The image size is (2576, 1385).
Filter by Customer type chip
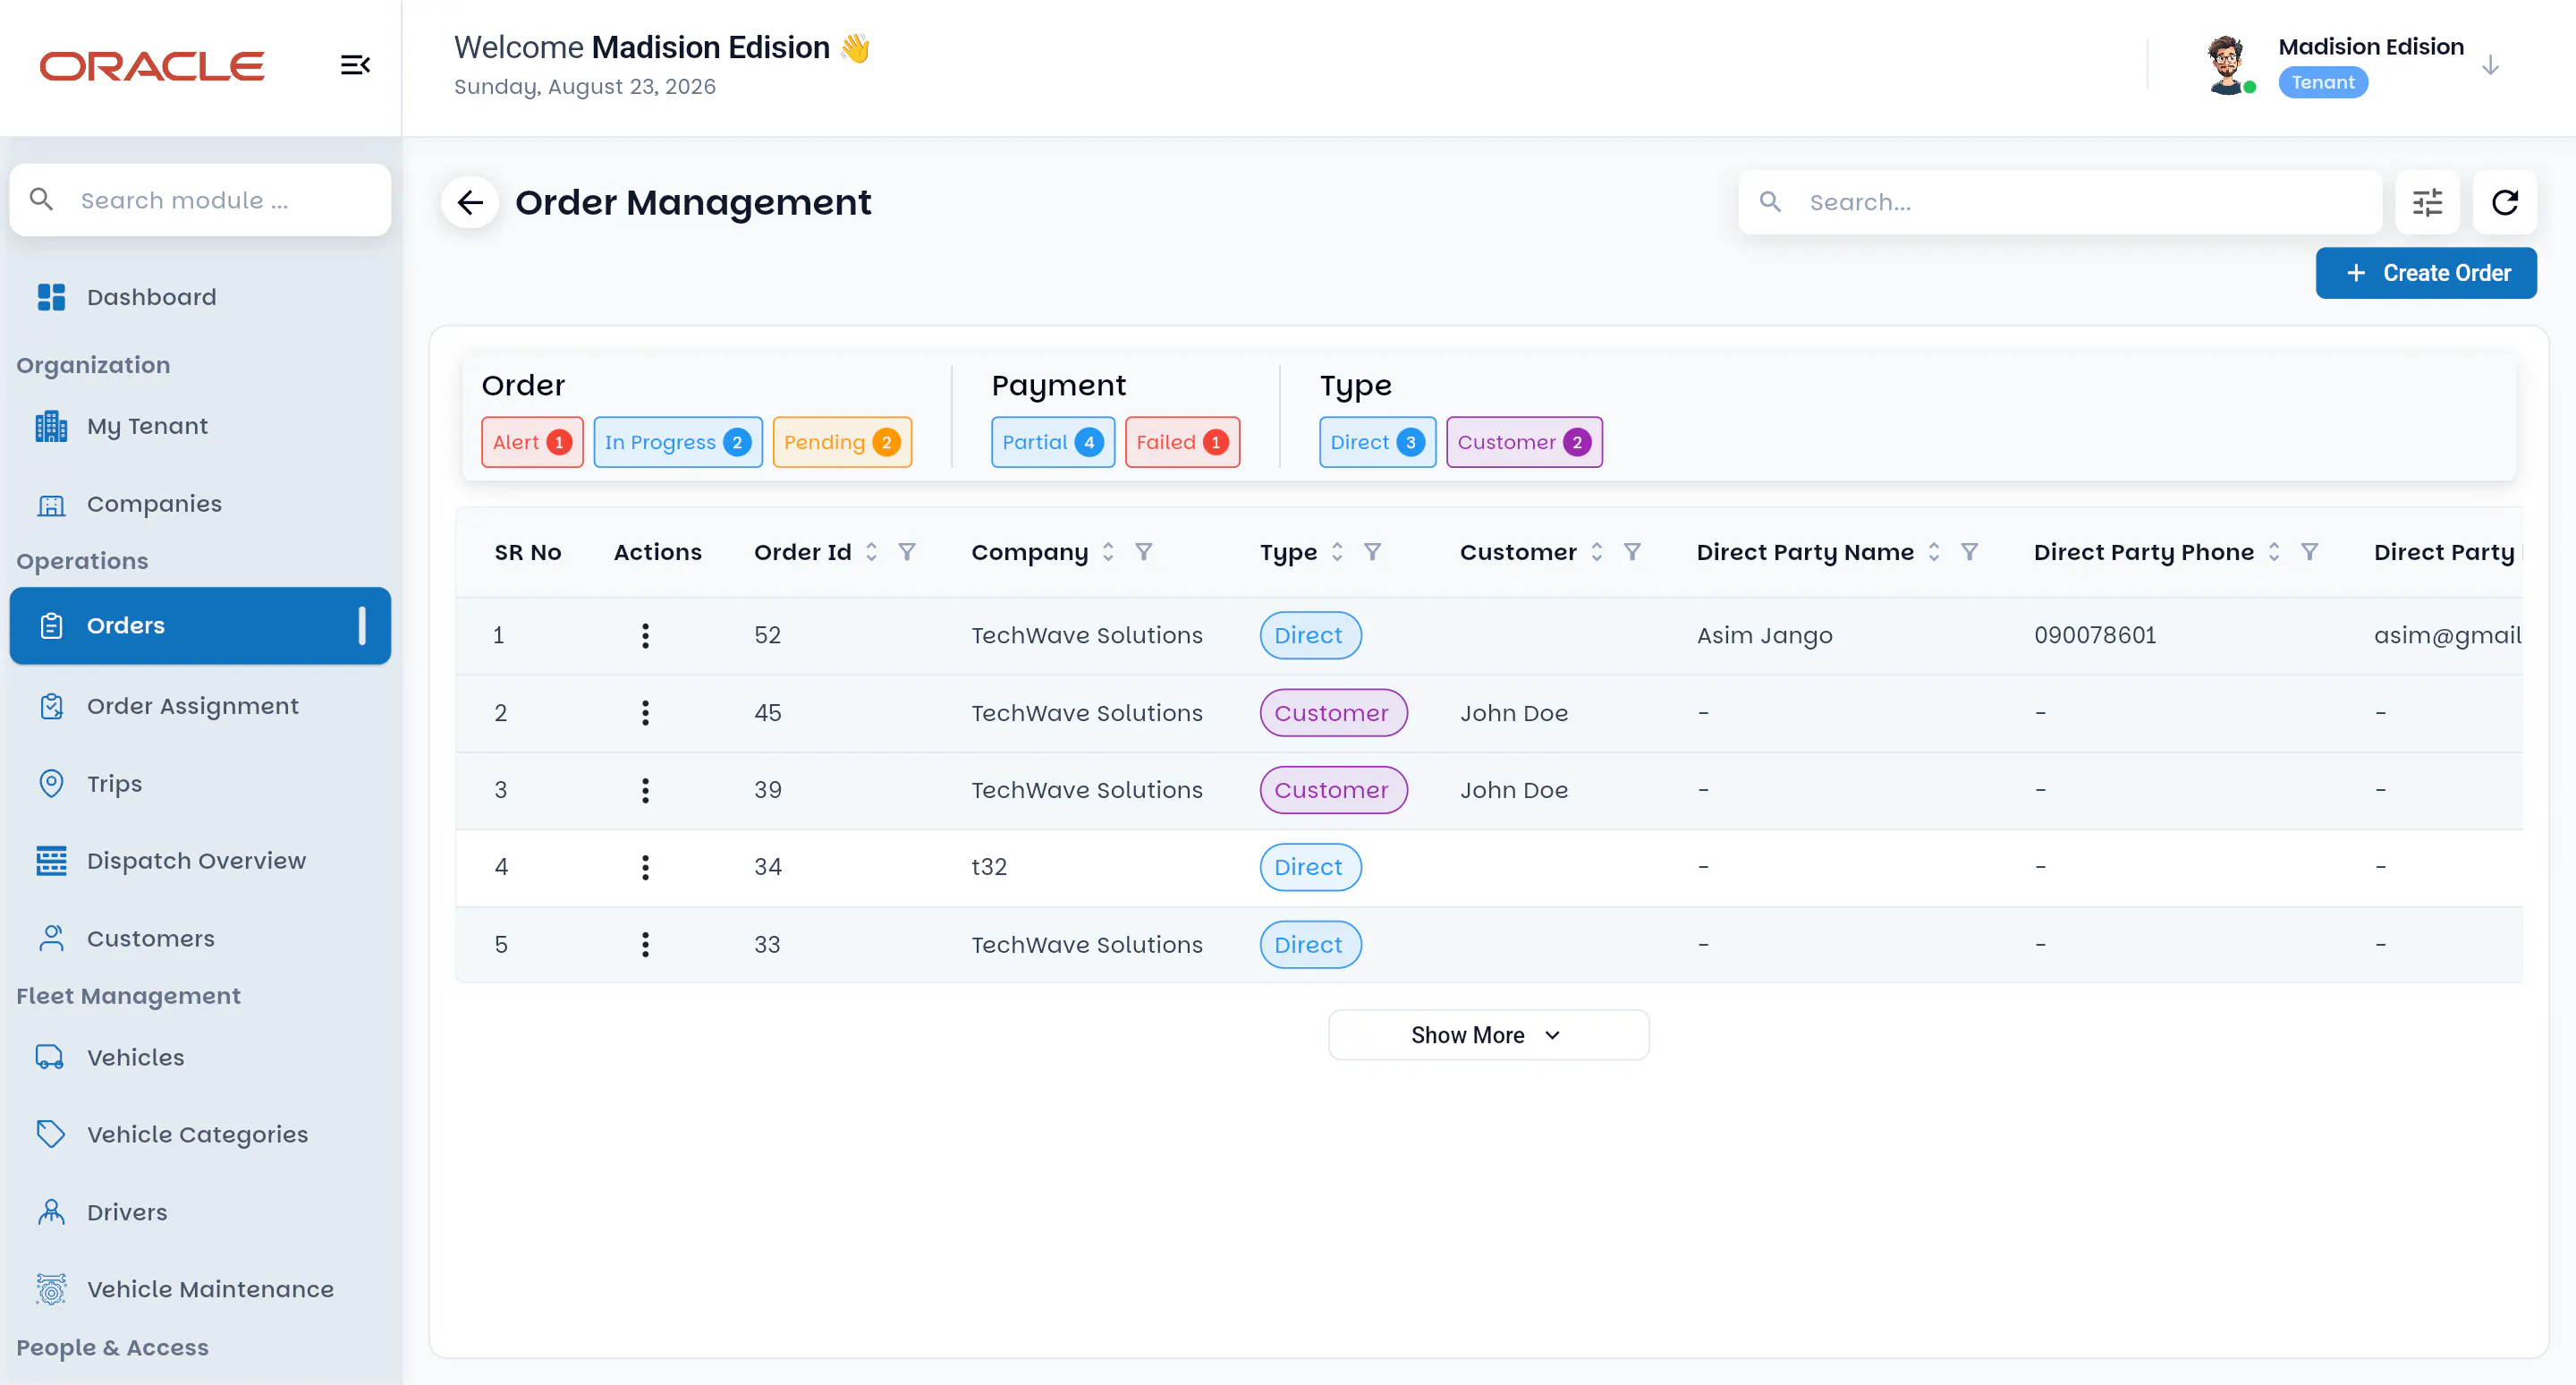pyautogui.click(x=1524, y=442)
